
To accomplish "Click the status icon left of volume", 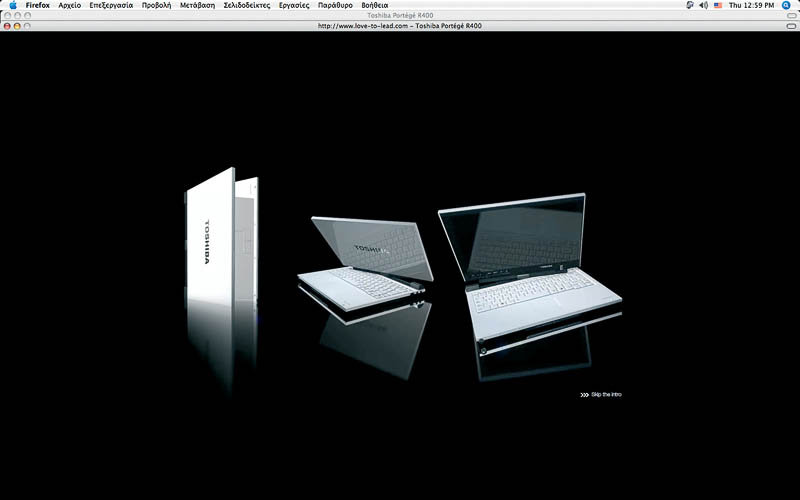I will point(690,5).
